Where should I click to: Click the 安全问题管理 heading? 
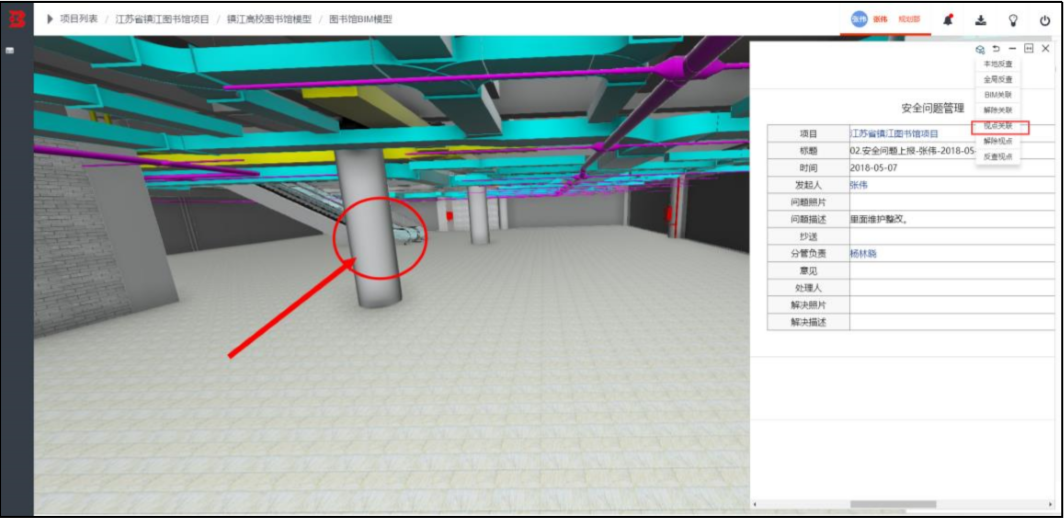point(932,107)
